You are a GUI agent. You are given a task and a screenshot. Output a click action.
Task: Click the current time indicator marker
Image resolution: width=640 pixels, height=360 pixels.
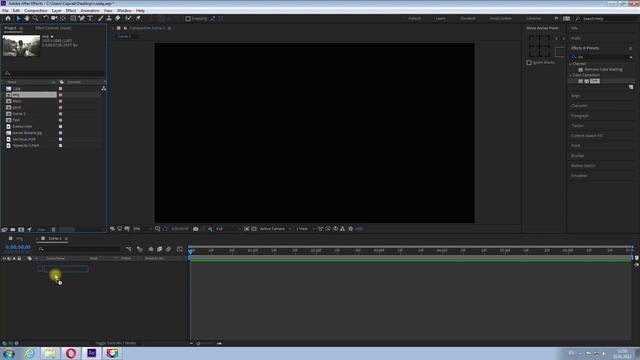point(190,251)
